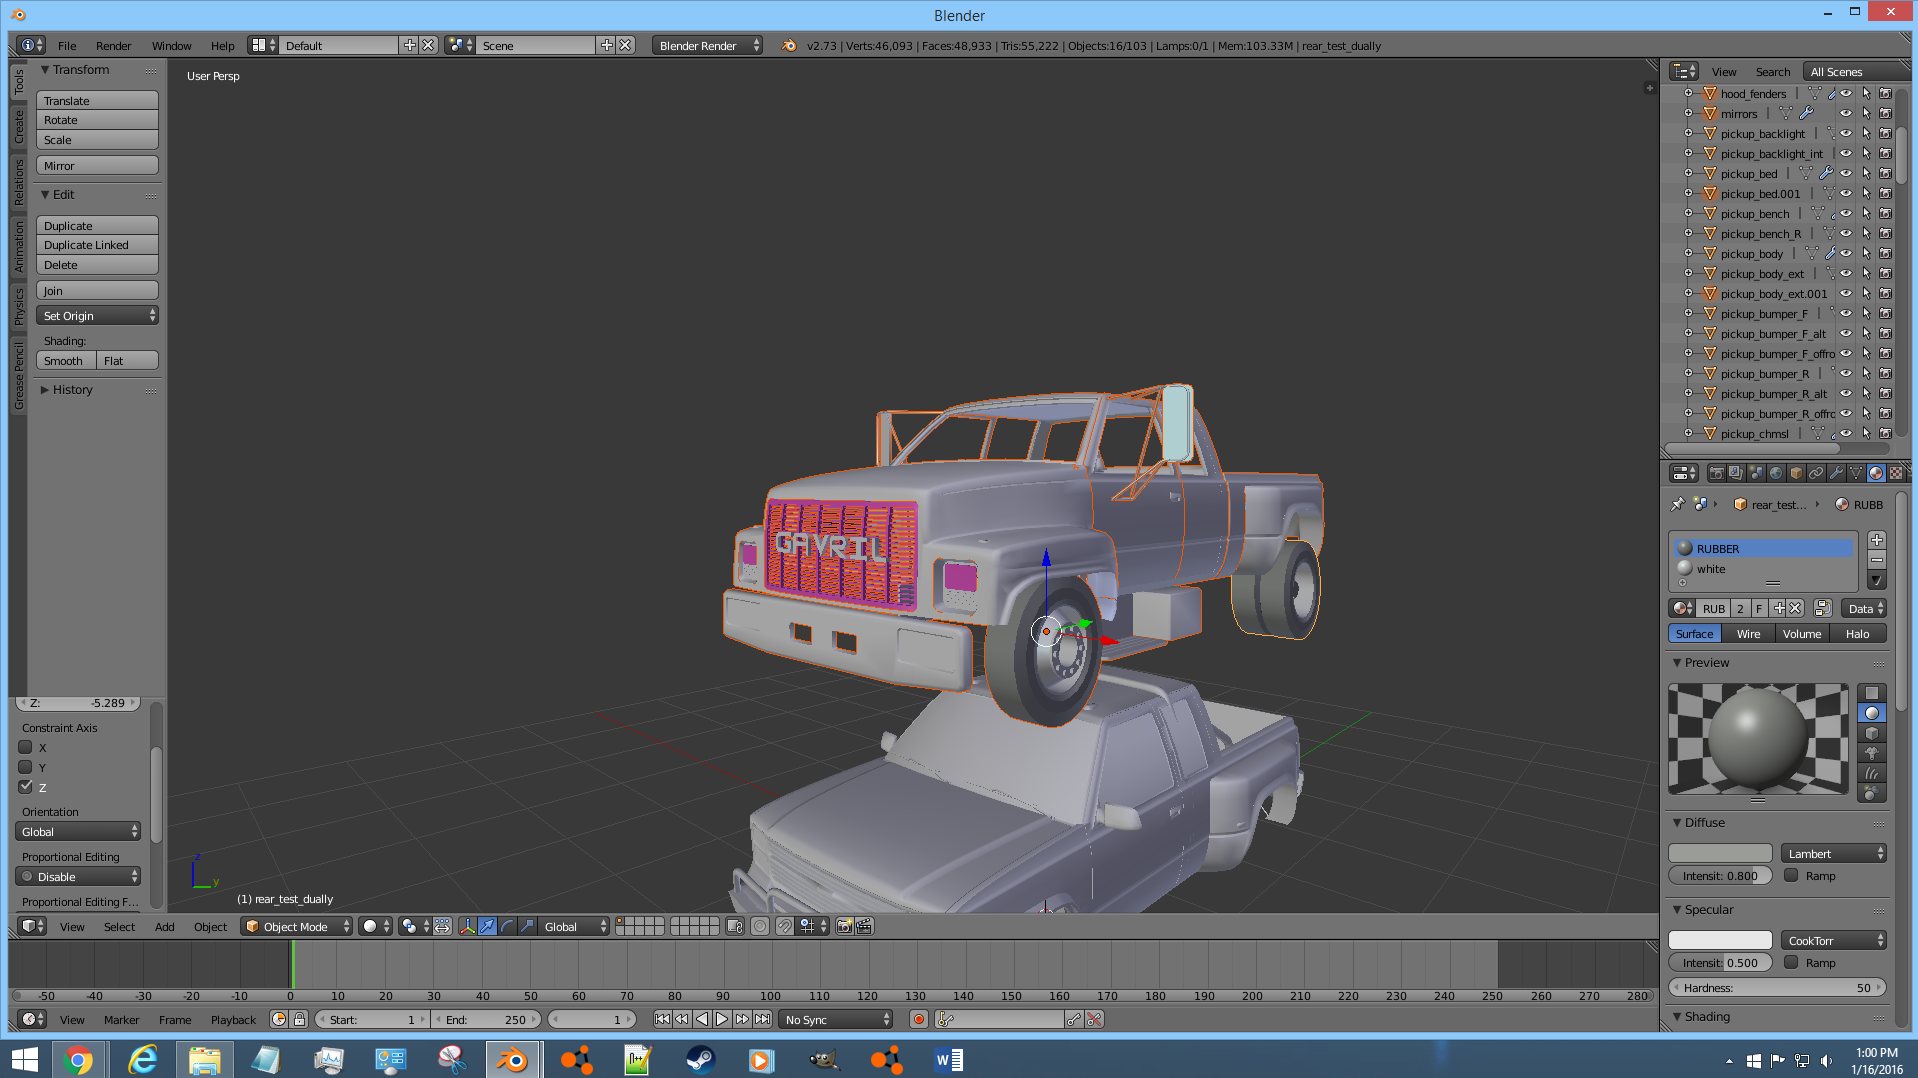The height and width of the screenshot is (1078, 1918).
Task: Render OpenGL image of viewport (camera icon)
Action: pos(844,926)
